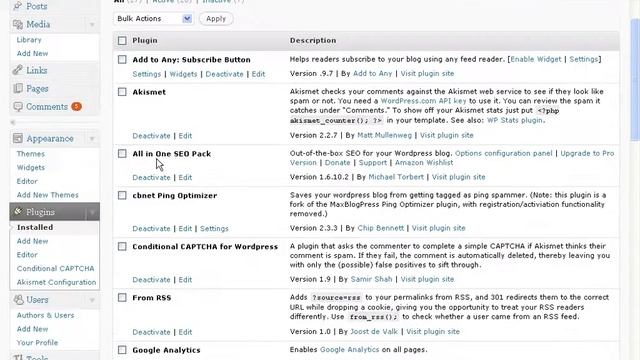This screenshot has width=640, height=360.
Task: Edit the All in One SEO Pack plugin
Action: pyautogui.click(x=185, y=177)
